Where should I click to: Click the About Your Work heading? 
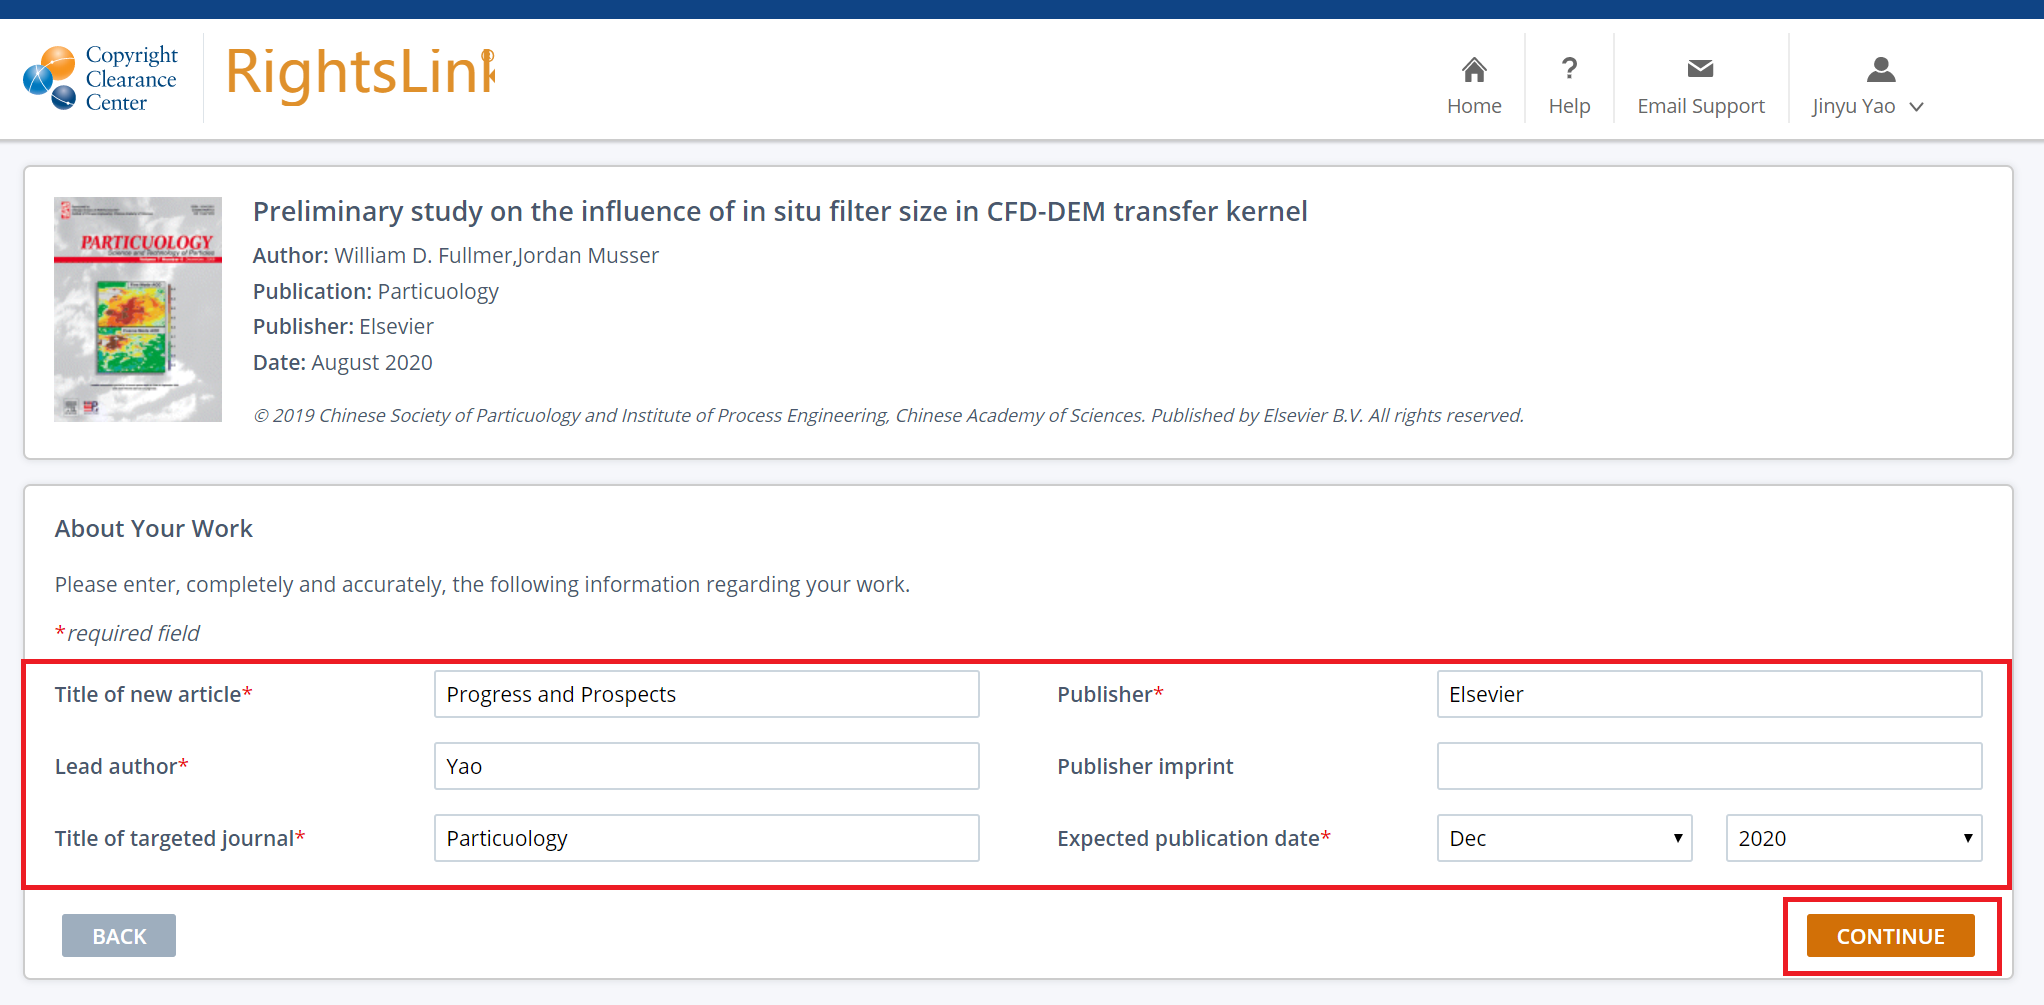click(x=154, y=529)
